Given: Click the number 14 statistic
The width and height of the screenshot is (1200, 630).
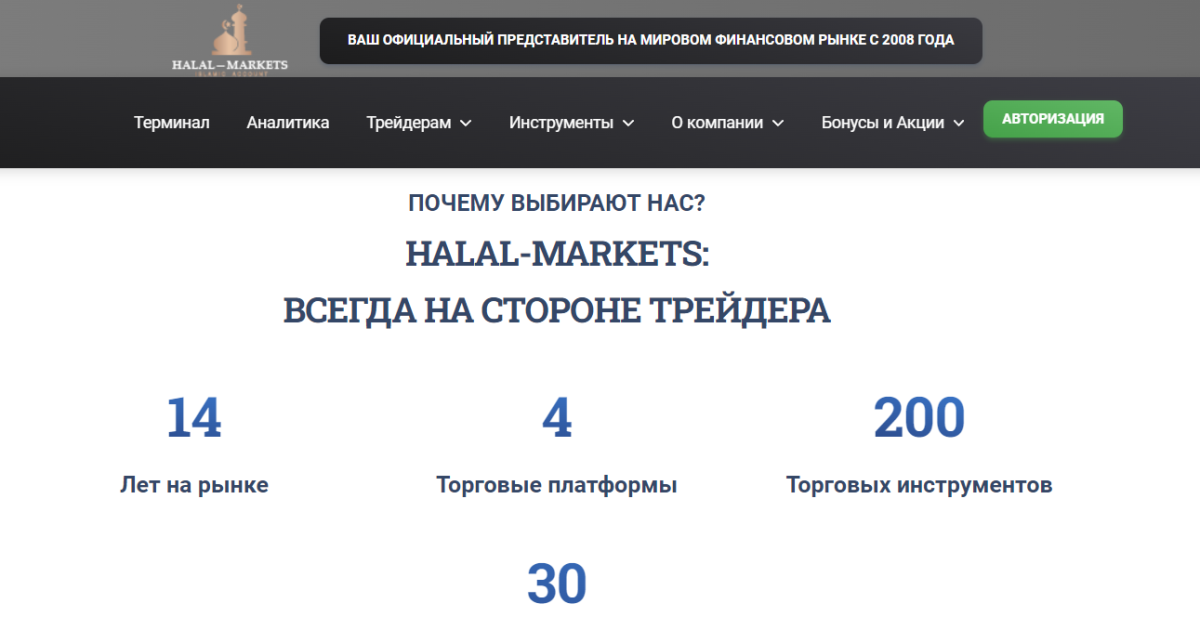Looking at the screenshot, I should click(x=194, y=418).
